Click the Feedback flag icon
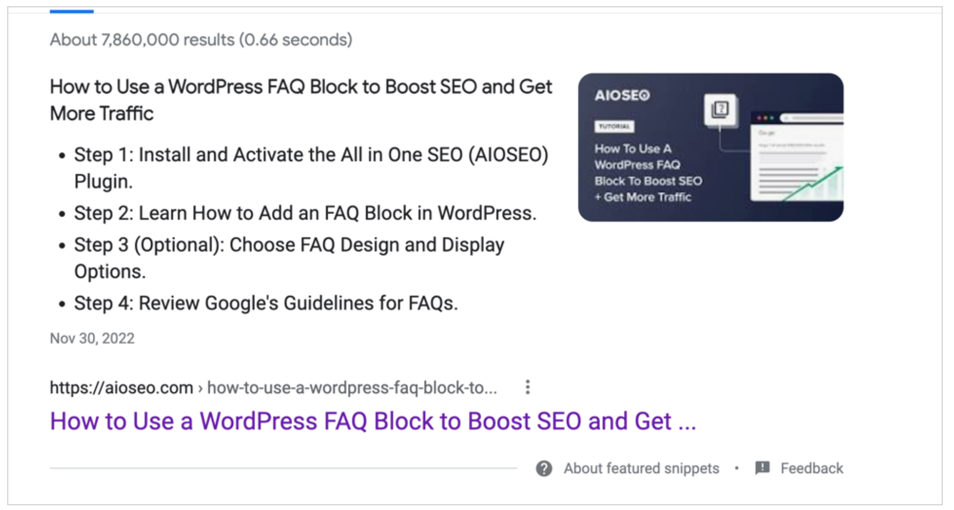This screenshot has width=954, height=510. pyautogui.click(x=762, y=468)
